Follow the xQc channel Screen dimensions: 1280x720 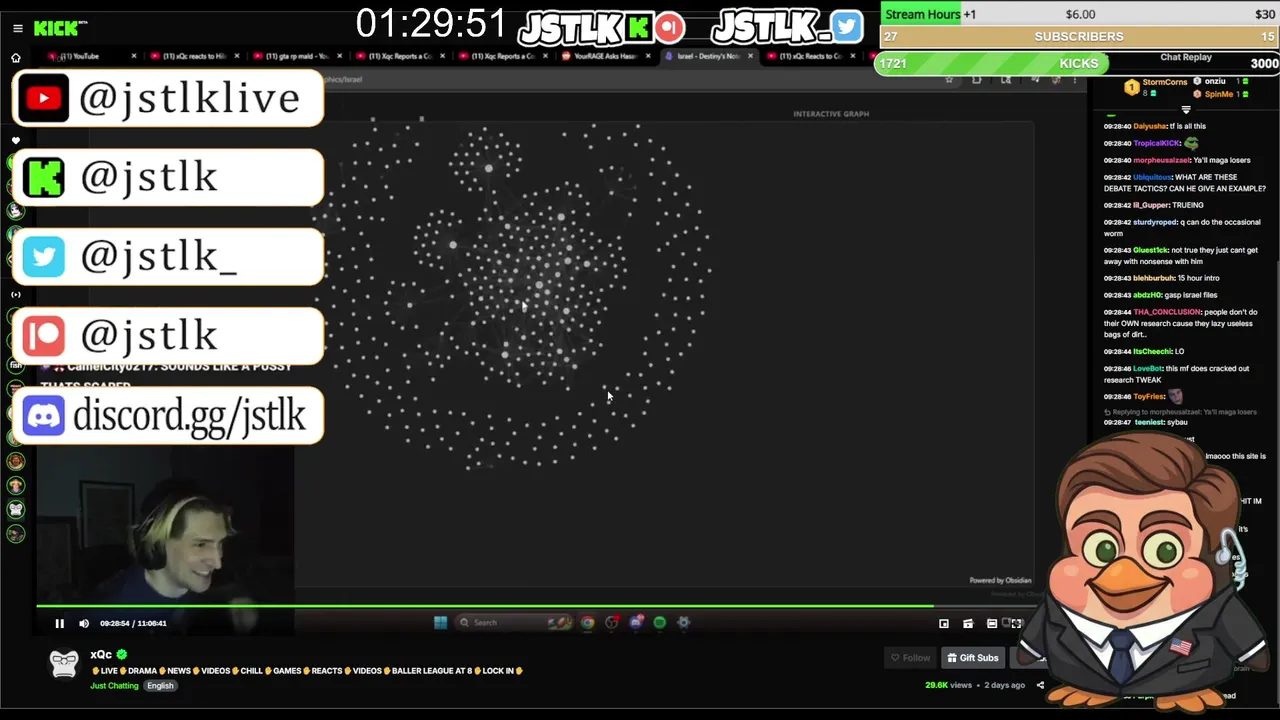[911, 657]
